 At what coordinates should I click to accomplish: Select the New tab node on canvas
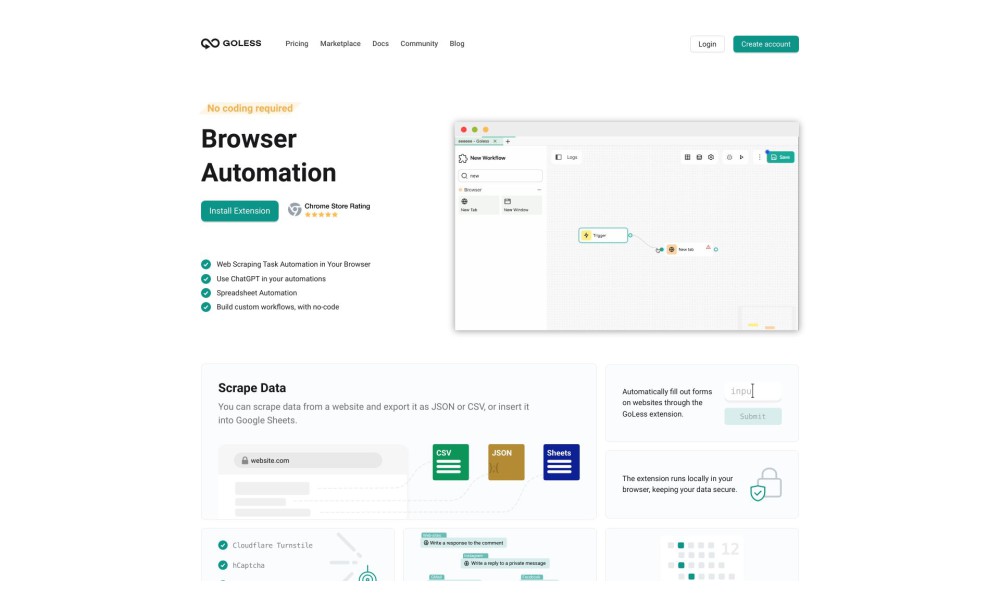point(688,249)
